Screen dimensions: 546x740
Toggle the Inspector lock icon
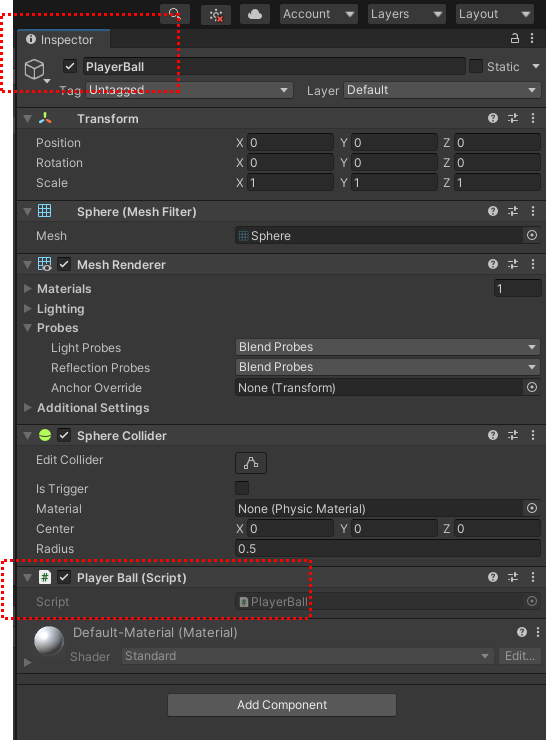514,39
